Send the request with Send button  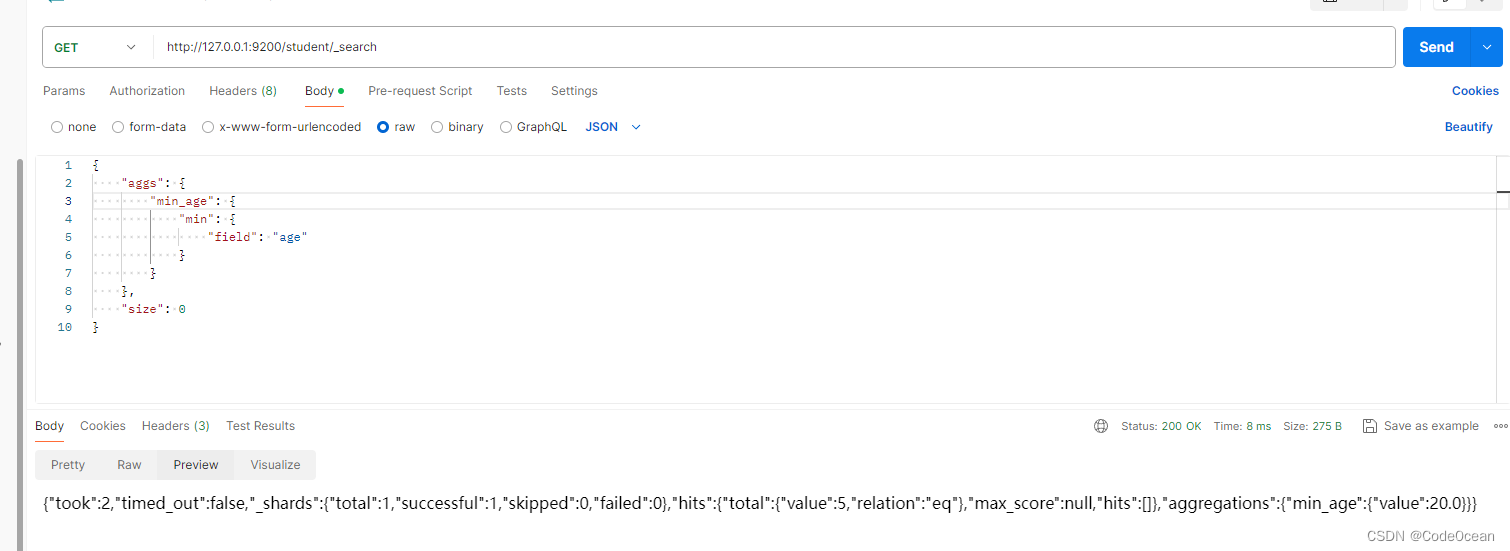click(x=1436, y=47)
